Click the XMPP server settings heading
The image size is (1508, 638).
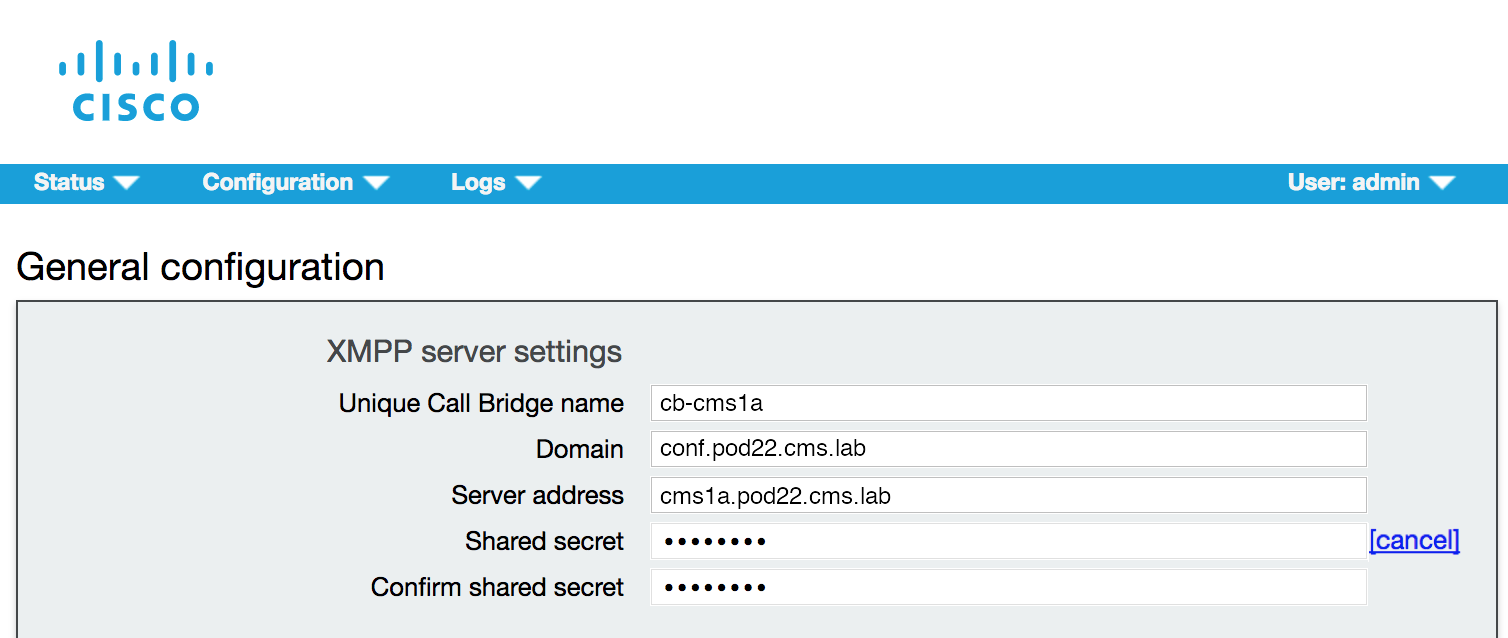[x=474, y=352]
